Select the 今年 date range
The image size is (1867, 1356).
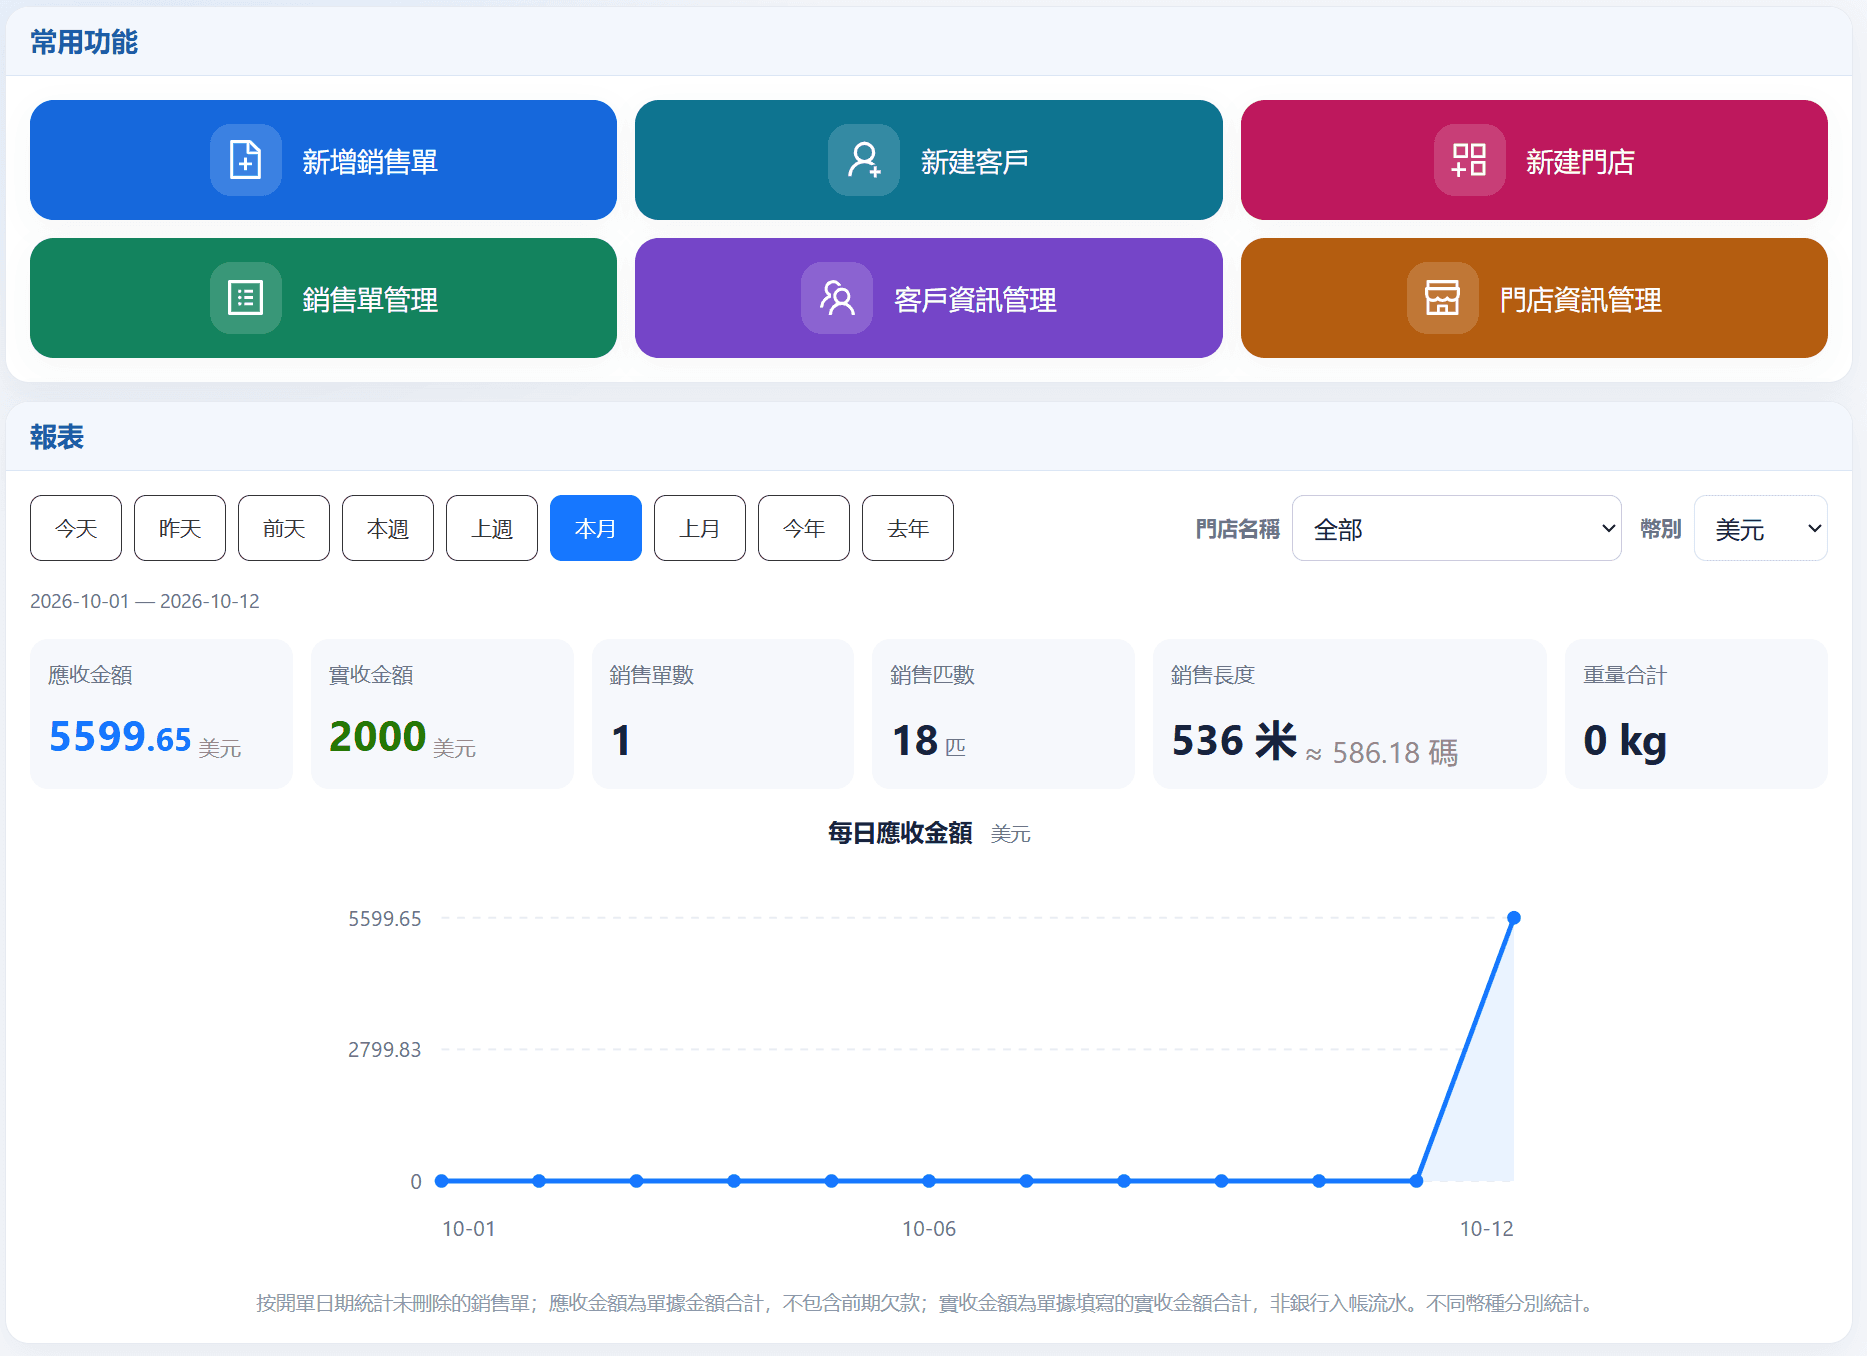coord(804,528)
